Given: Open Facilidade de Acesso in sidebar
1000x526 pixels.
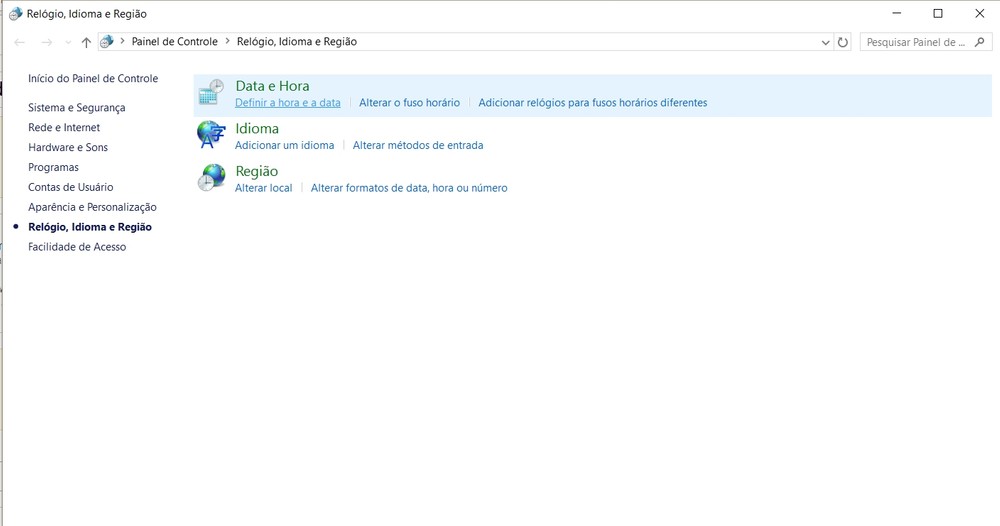Looking at the screenshot, I should 77,247.
